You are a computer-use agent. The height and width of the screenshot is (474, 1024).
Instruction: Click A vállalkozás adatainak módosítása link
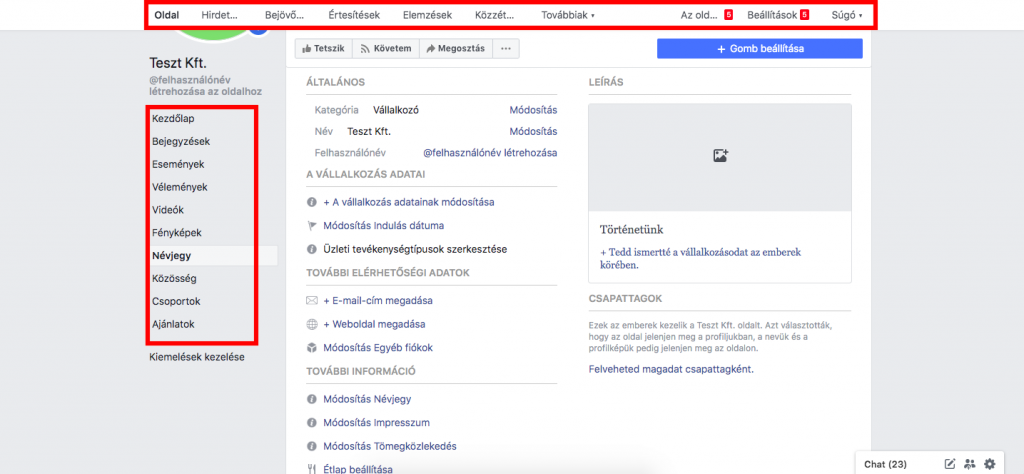click(x=409, y=202)
